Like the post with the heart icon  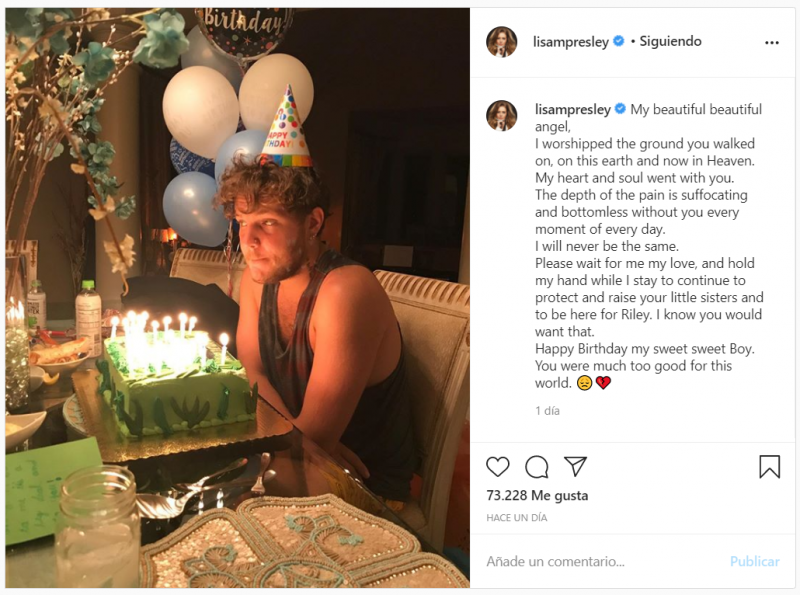click(498, 467)
